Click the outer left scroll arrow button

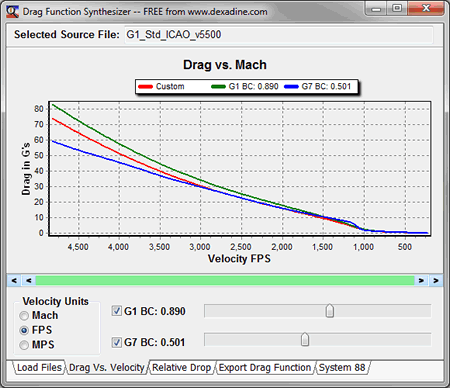[14, 280]
